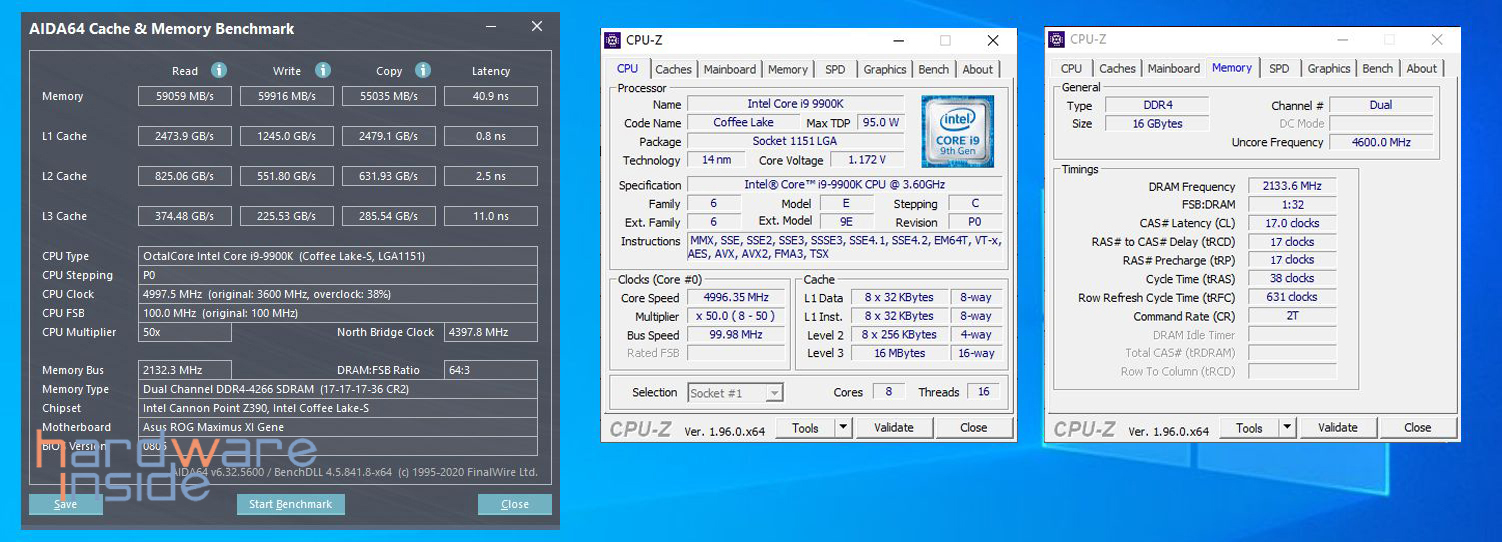
Task: Click the Write info icon in AIDA64
Action: point(323,70)
